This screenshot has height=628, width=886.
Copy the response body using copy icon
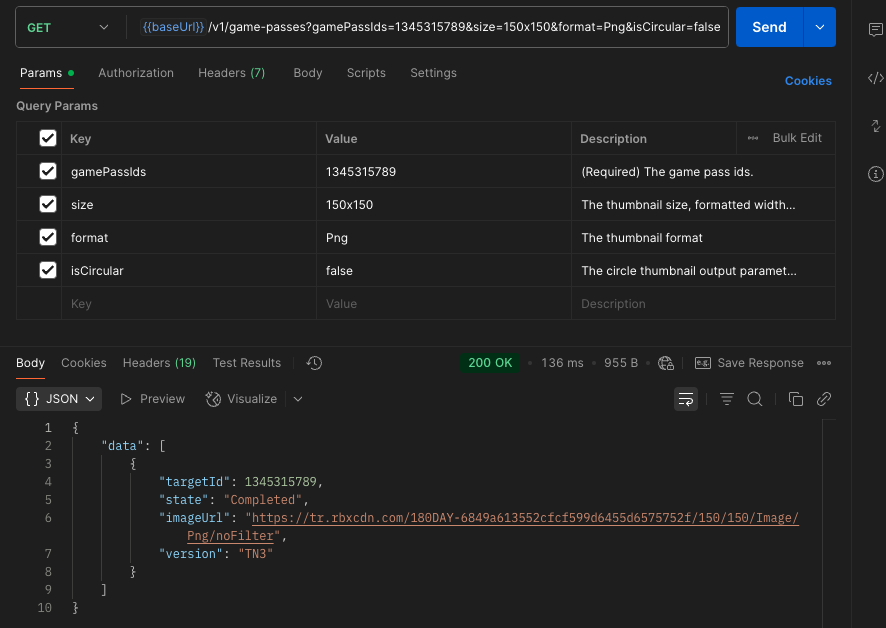[x=795, y=398]
